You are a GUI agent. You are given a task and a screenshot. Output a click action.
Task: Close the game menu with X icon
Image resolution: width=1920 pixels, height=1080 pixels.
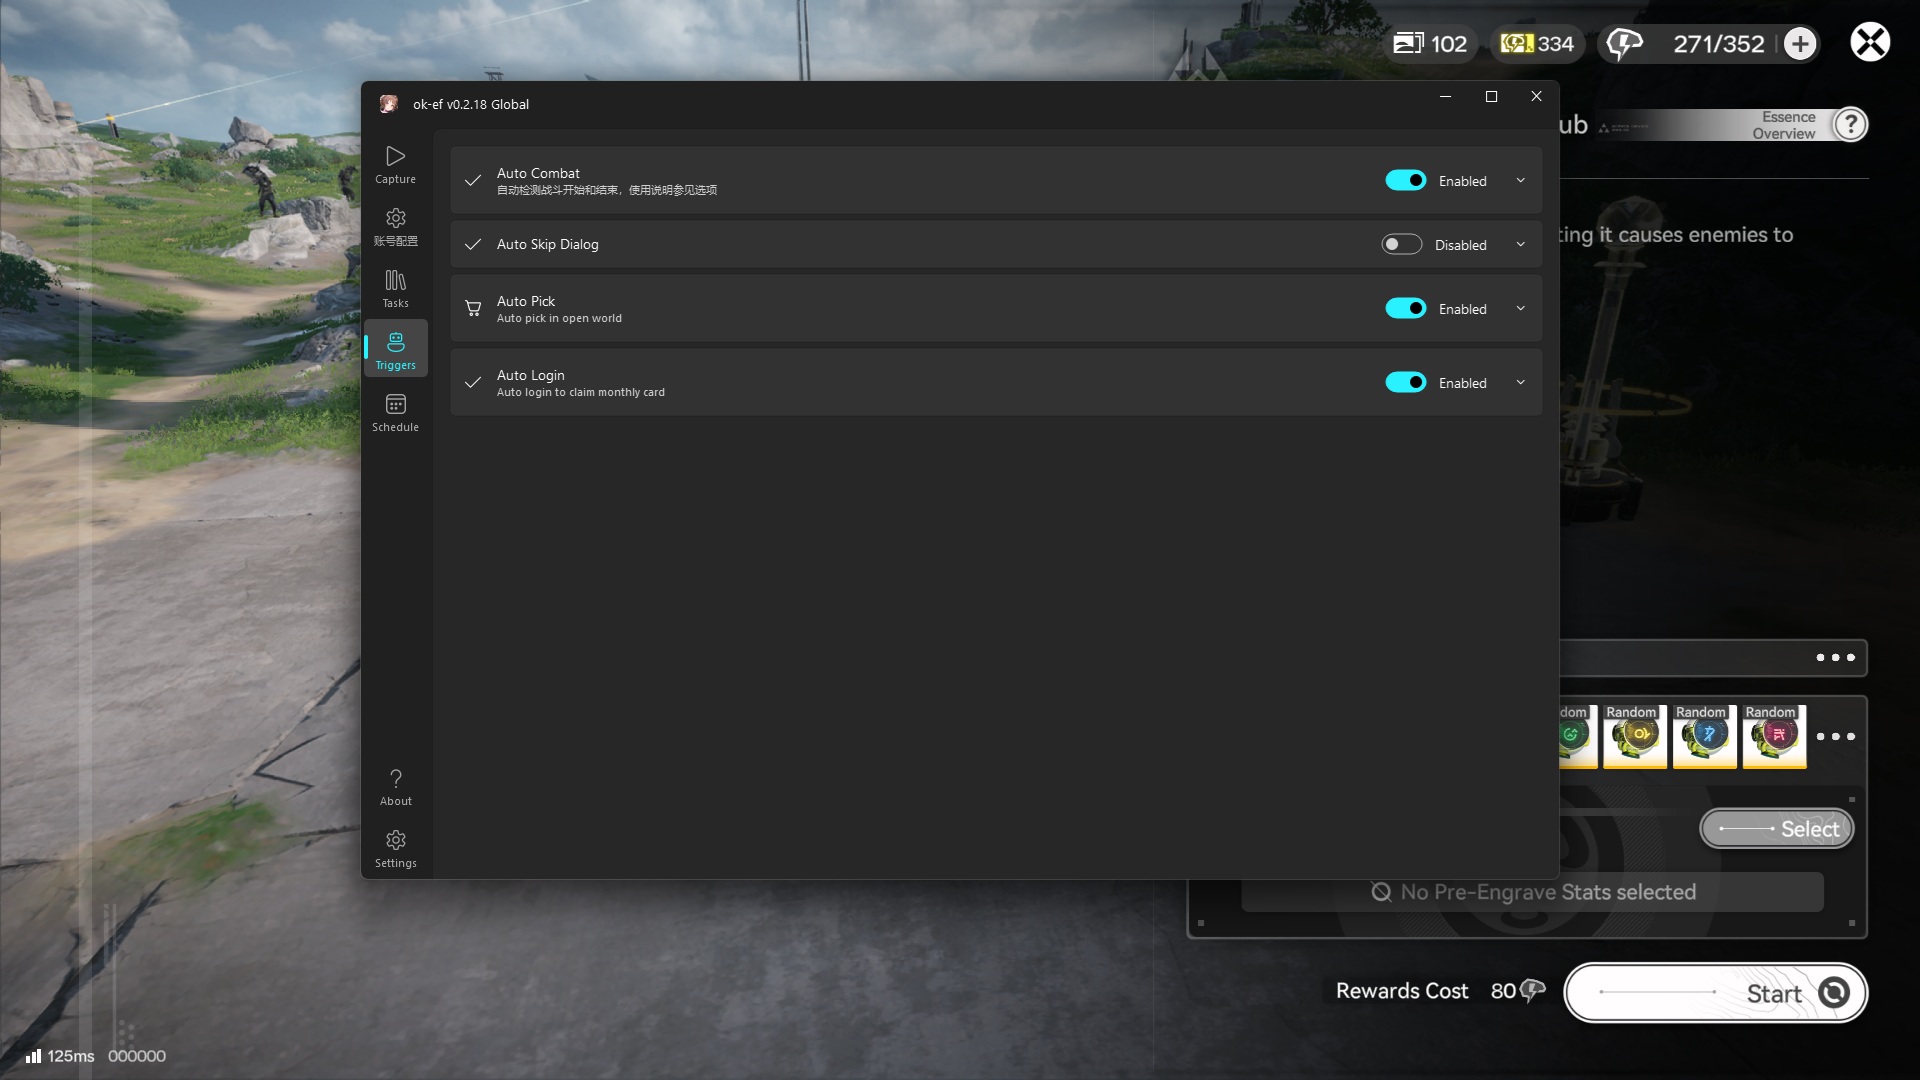(x=1869, y=43)
